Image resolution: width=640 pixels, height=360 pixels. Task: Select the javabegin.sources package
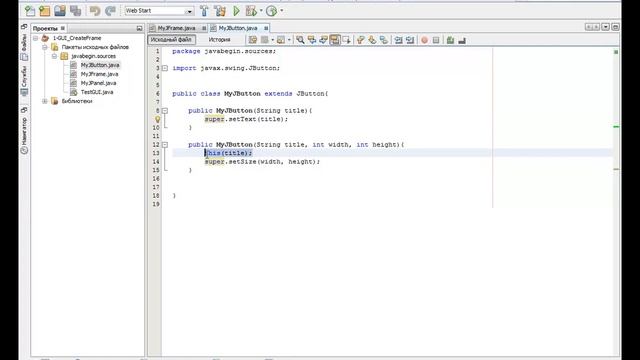coord(93,56)
